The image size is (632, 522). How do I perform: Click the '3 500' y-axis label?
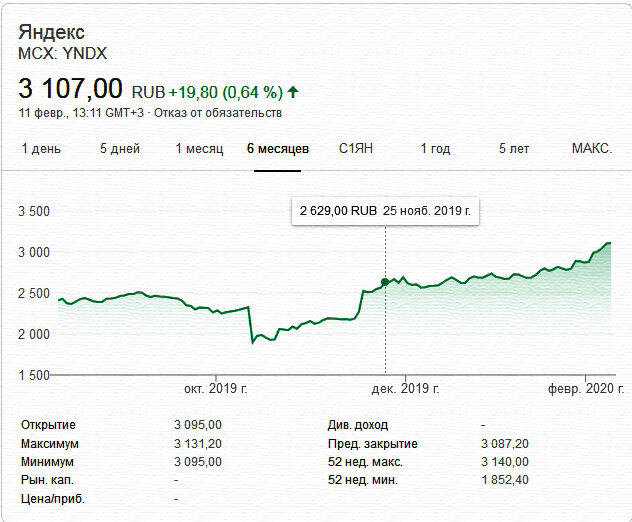pyautogui.click(x=34, y=211)
